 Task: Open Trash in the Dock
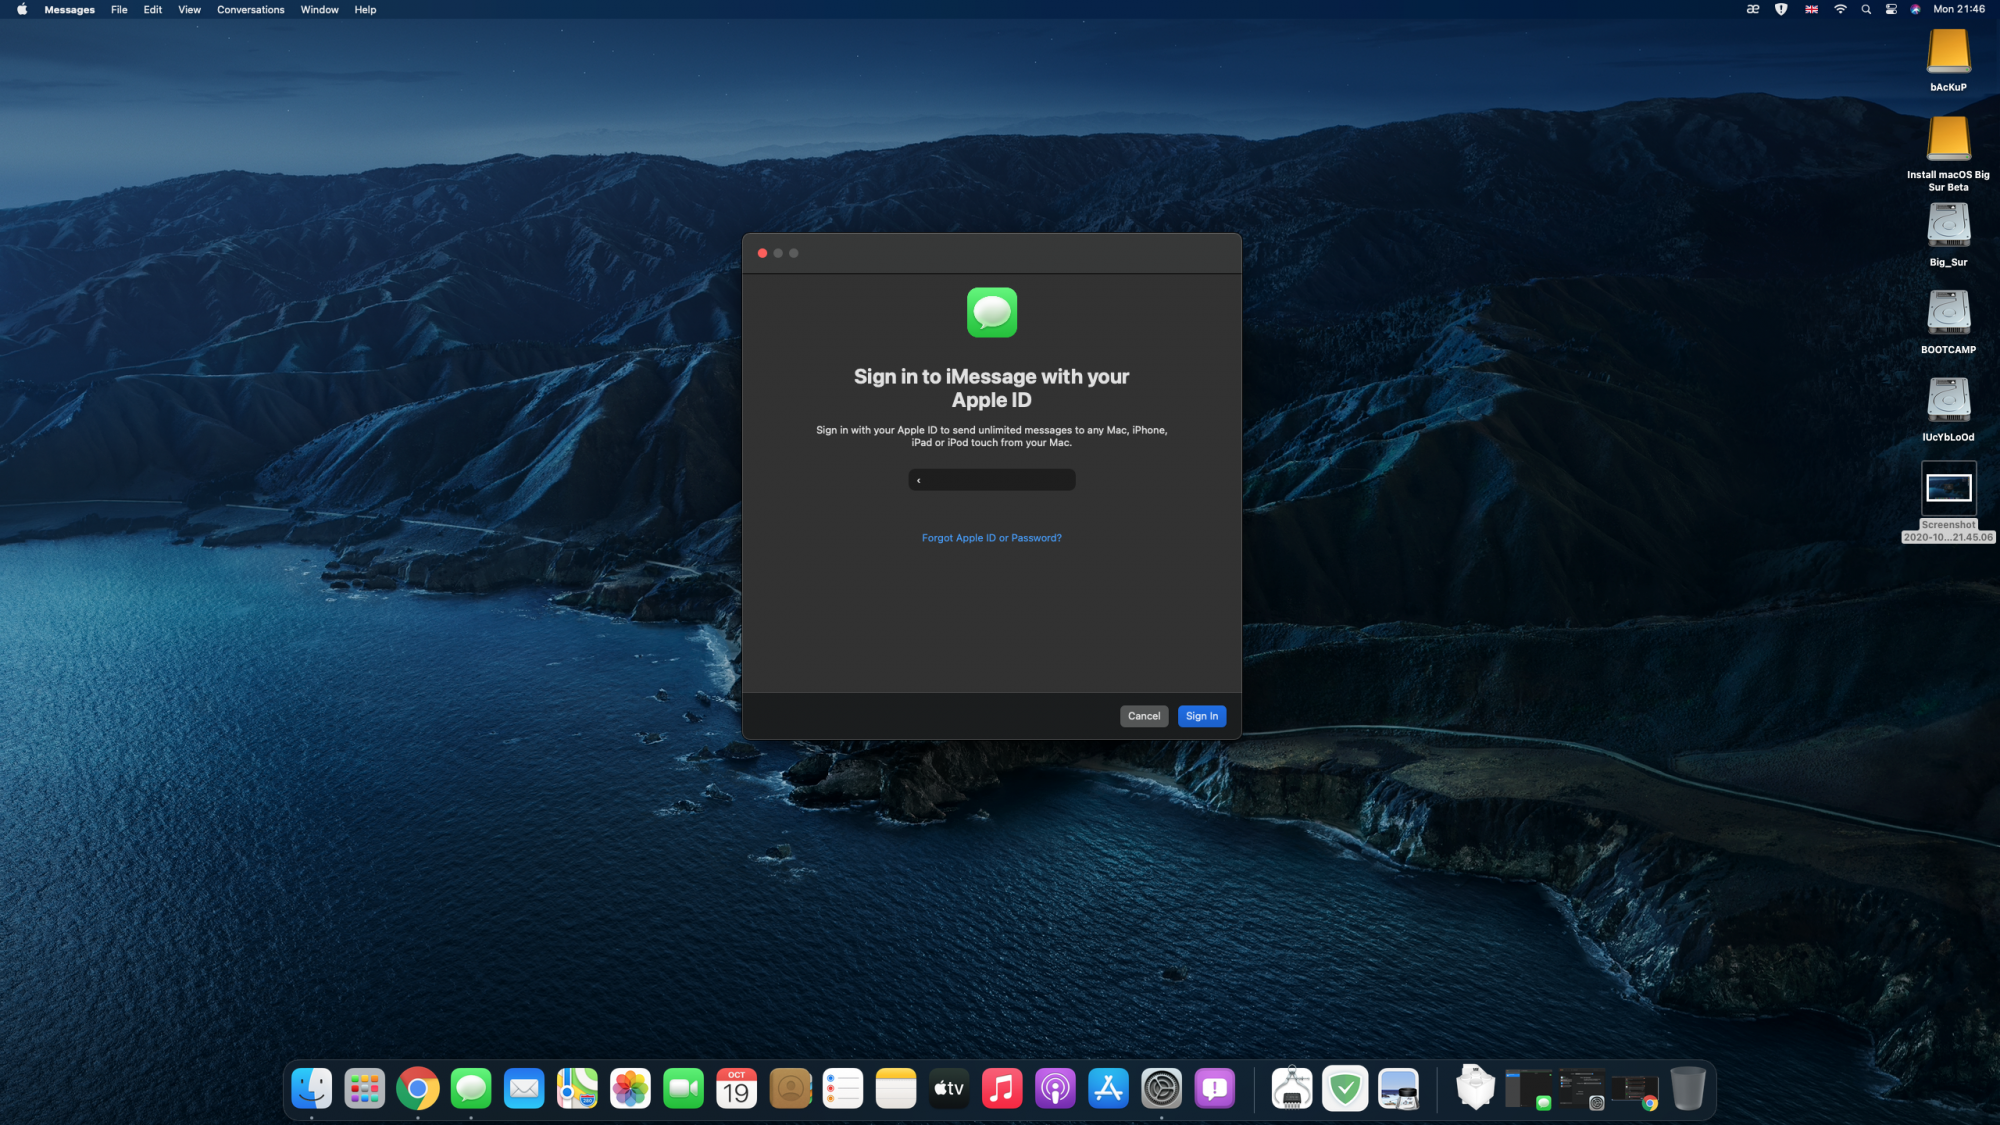1688,1088
